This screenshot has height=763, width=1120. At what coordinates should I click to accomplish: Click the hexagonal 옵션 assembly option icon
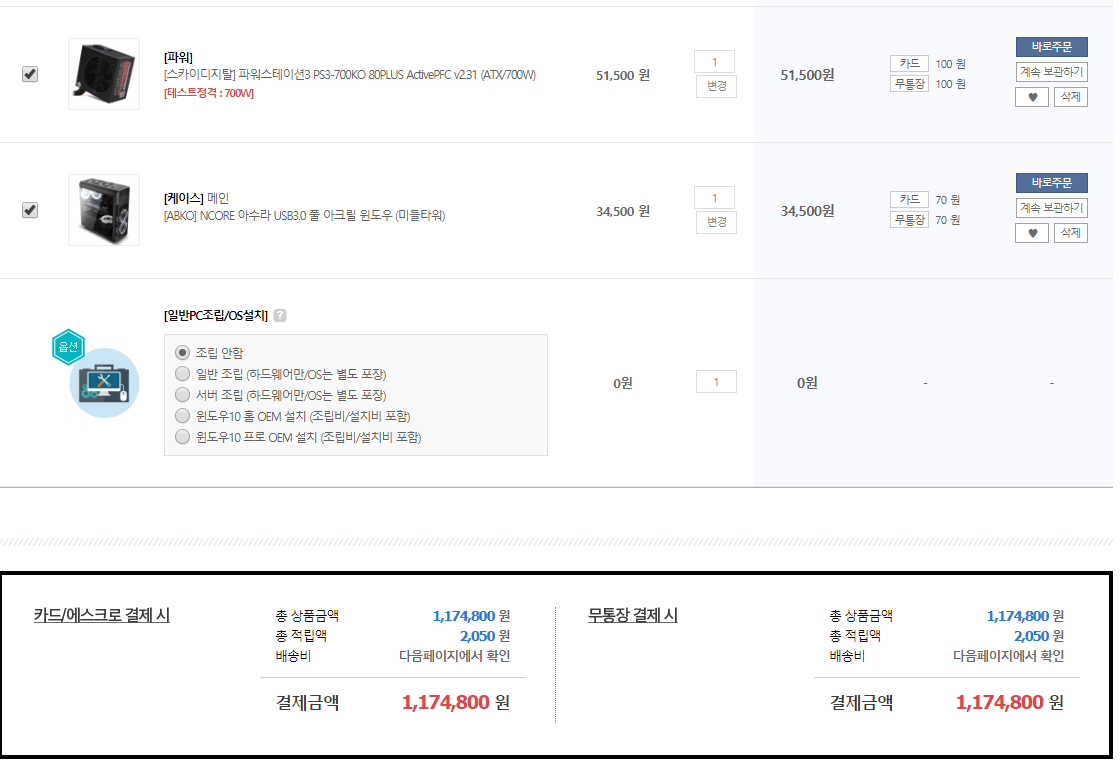click(x=68, y=347)
